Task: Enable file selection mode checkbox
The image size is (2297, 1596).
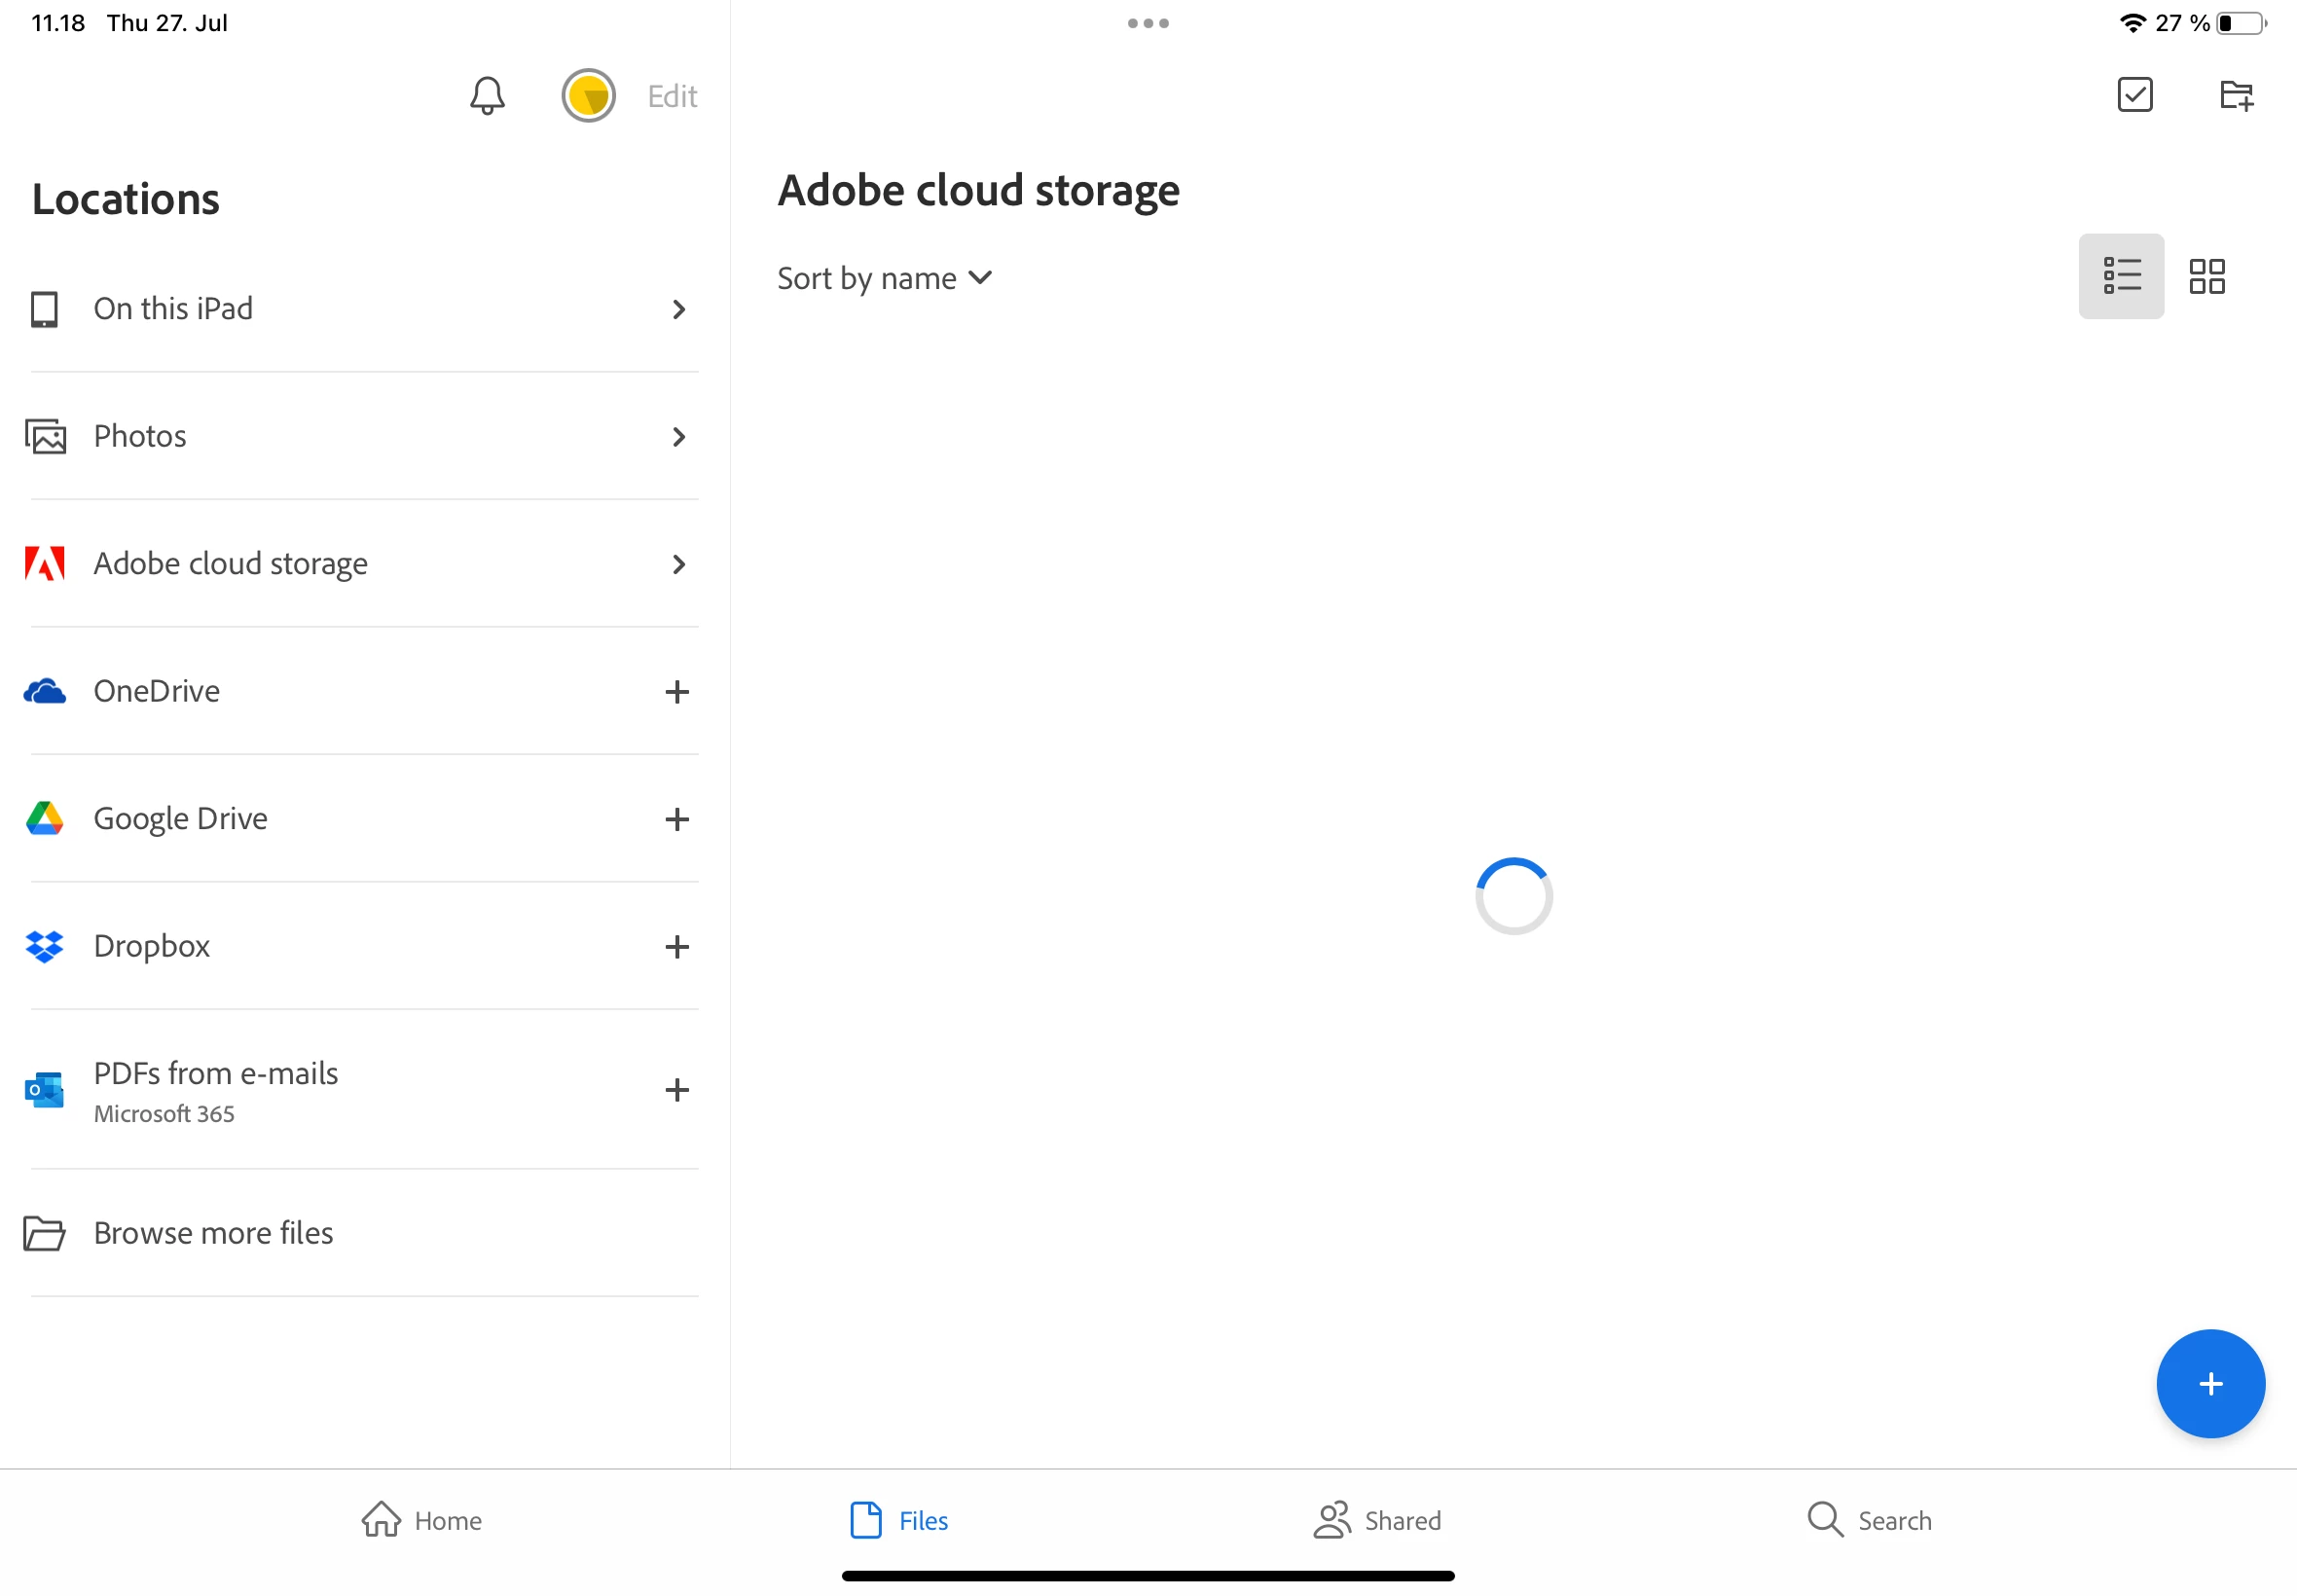Action: pyautogui.click(x=2134, y=96)
